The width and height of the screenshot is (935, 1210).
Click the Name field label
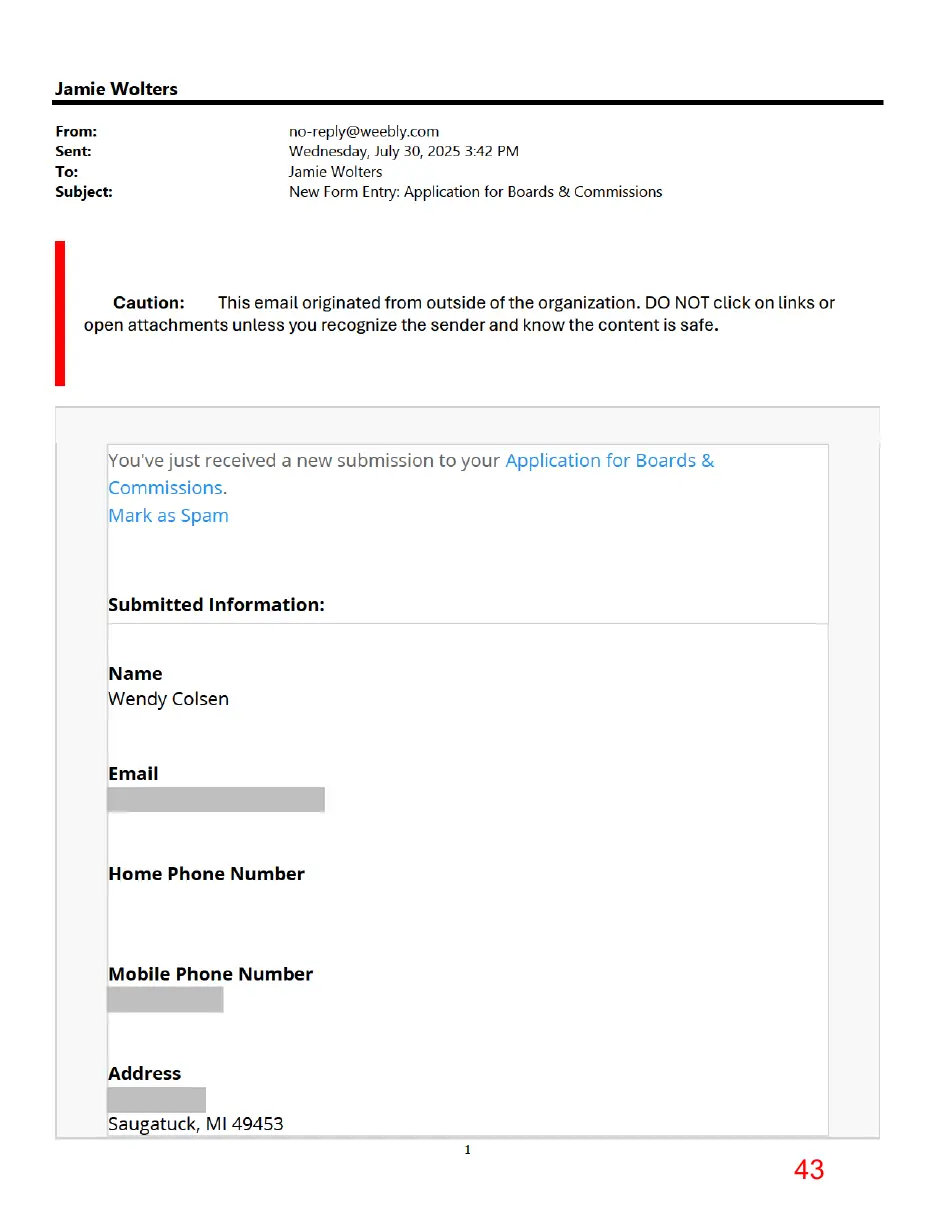pos(135,674)
